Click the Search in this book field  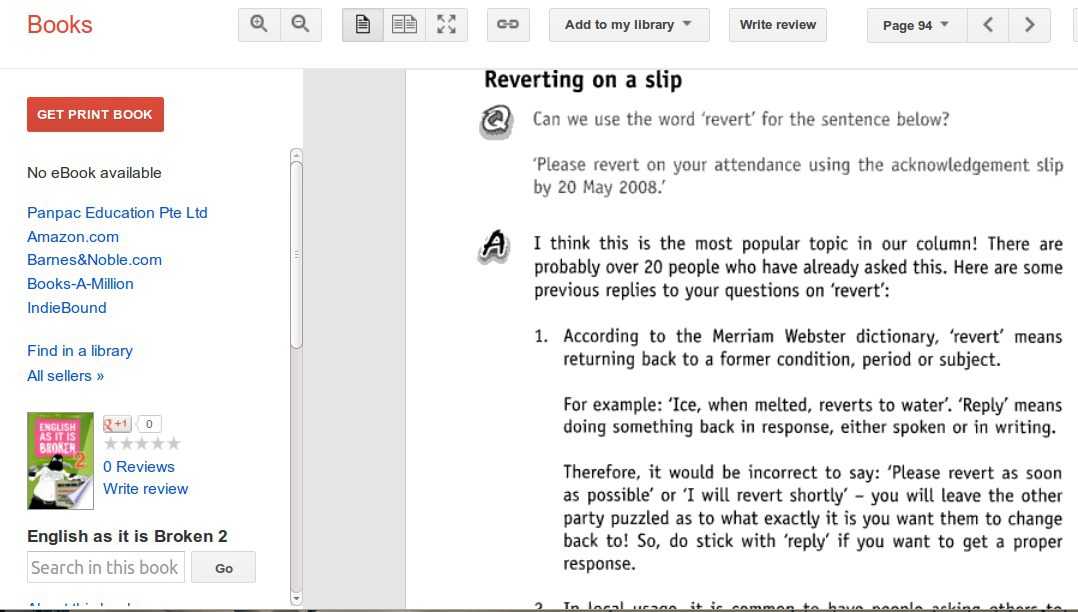106,567
